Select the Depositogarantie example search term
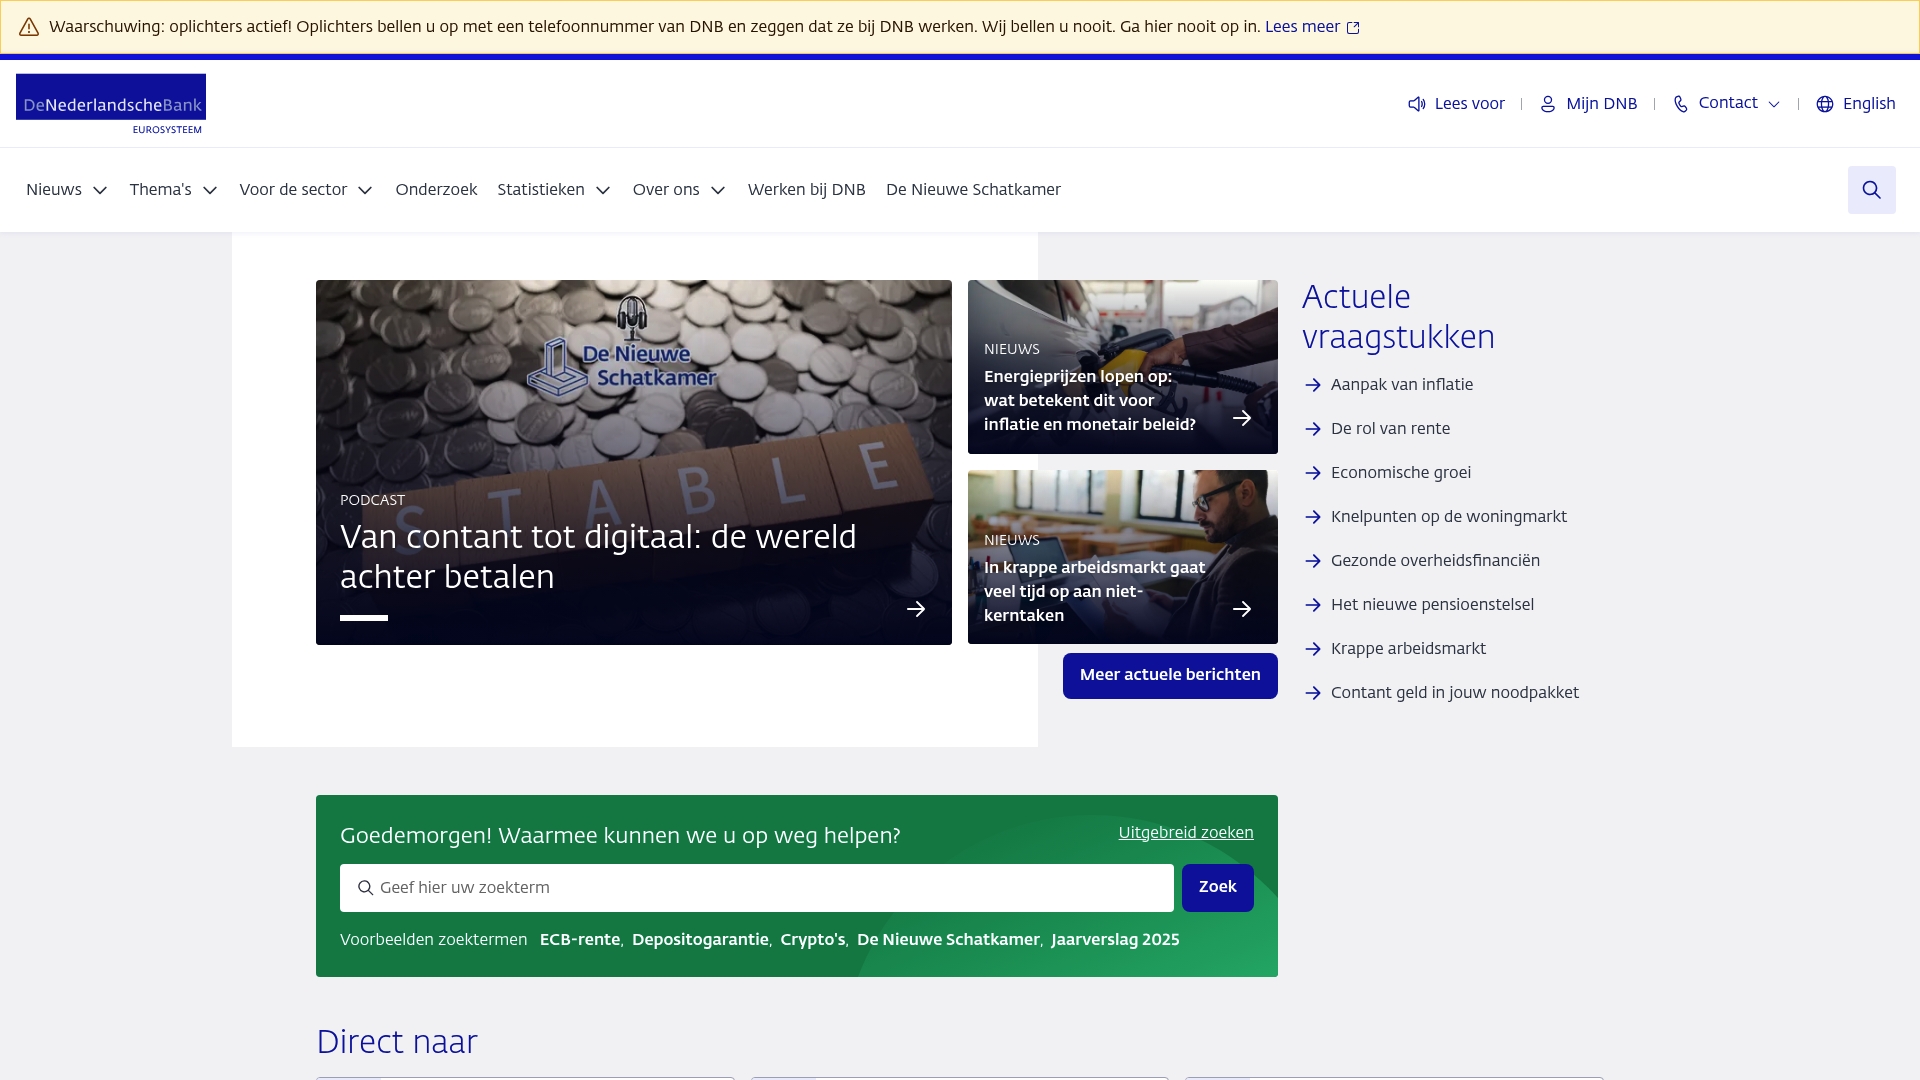The height and width of the screenshot is (1080, 1920). [700, 940]
